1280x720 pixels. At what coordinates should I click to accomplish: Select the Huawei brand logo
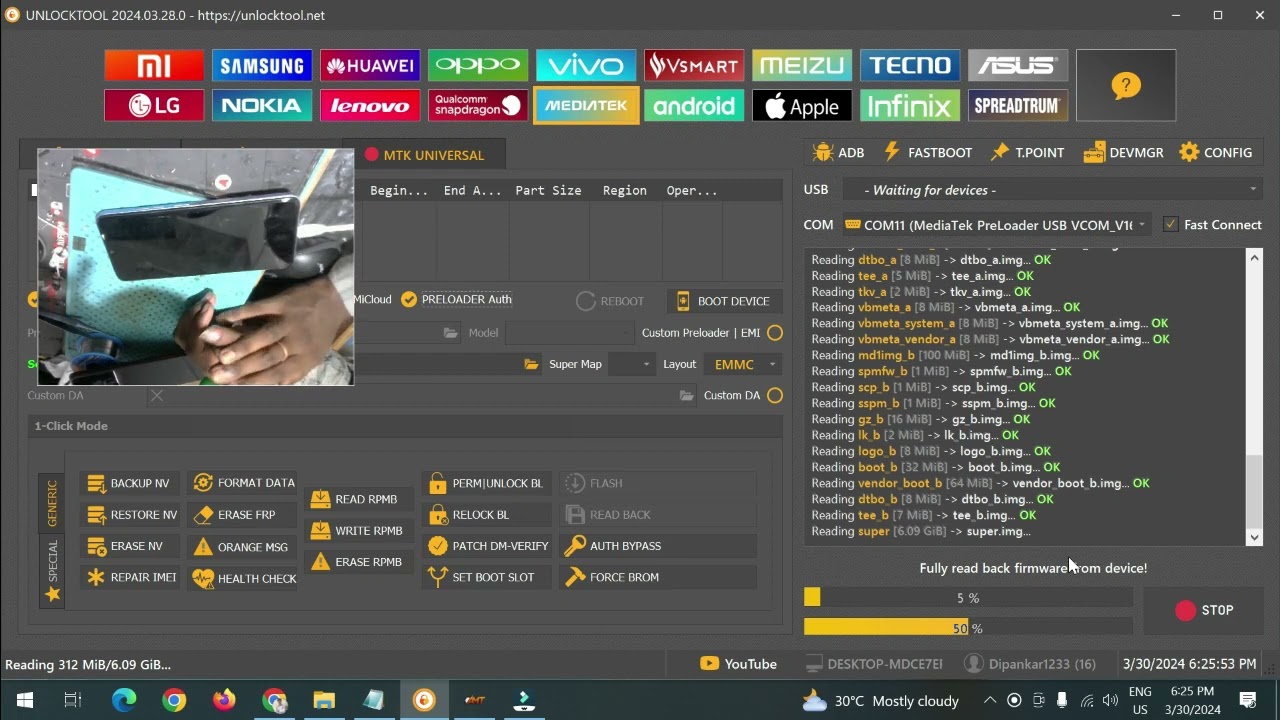point(370,66)
